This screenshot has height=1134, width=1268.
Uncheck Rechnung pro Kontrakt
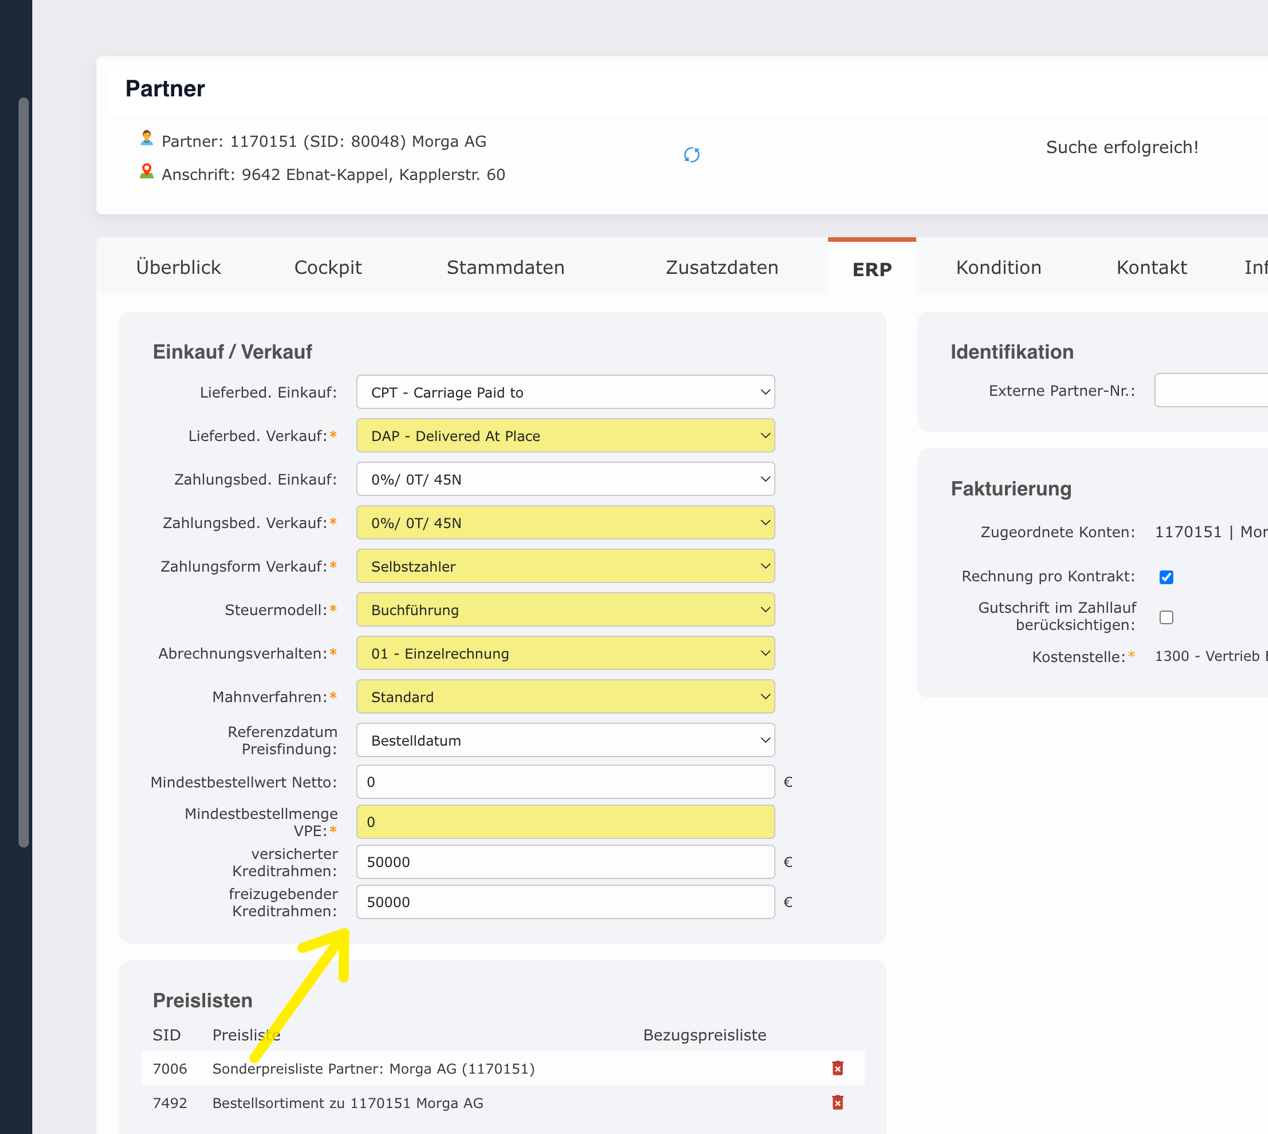(1166, 576)
